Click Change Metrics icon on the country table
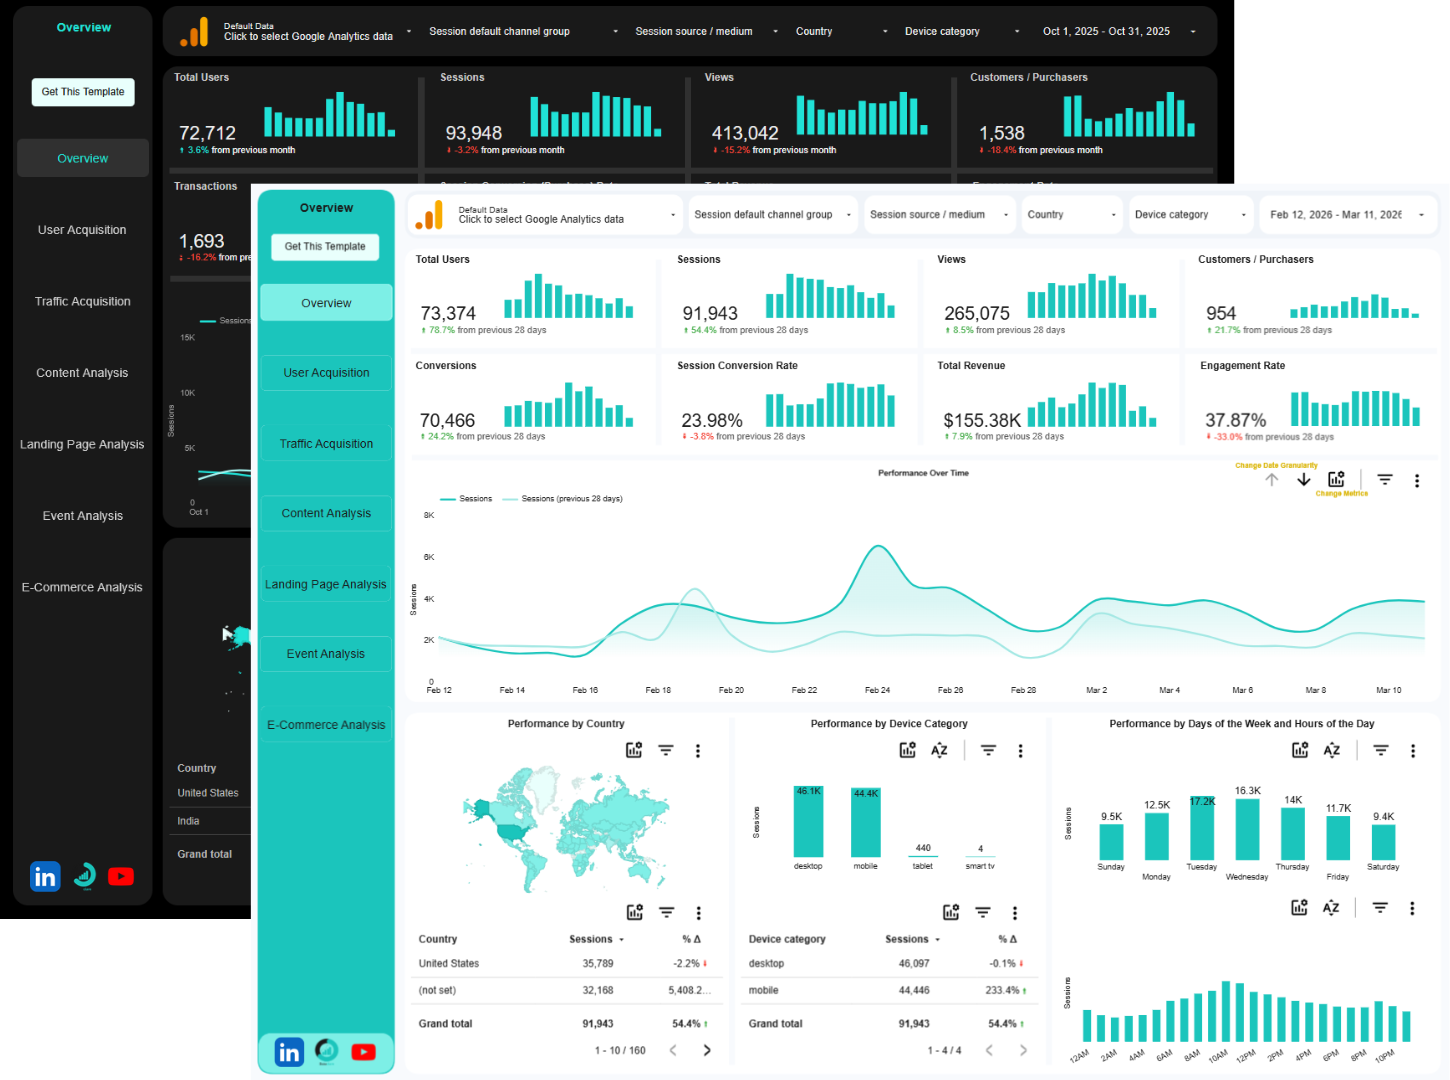 point(635,912)
